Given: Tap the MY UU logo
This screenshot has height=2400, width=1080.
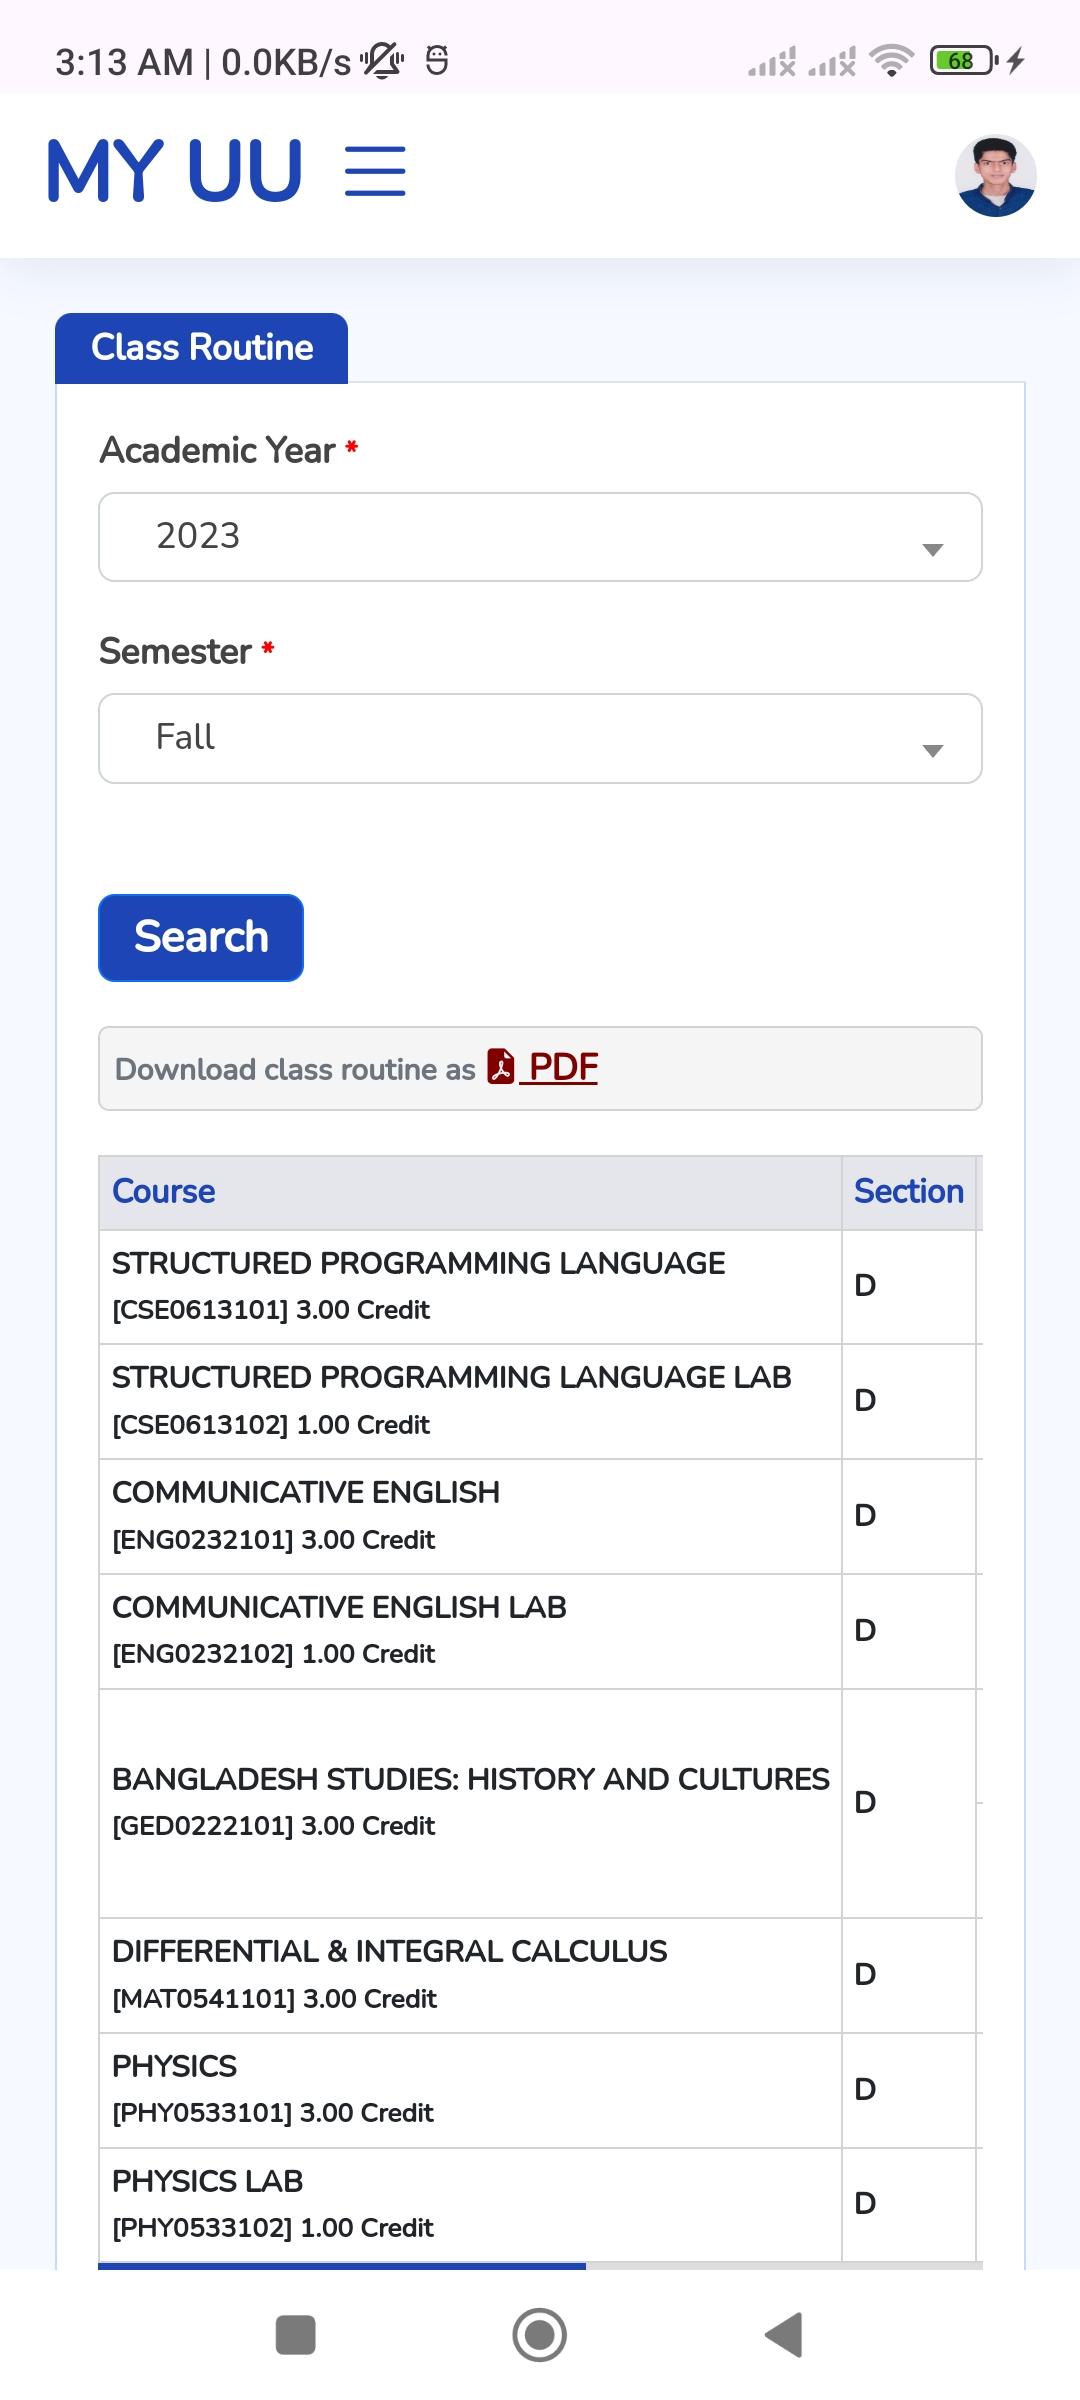Looking at the screenshot, I should (x=174, y=171).
